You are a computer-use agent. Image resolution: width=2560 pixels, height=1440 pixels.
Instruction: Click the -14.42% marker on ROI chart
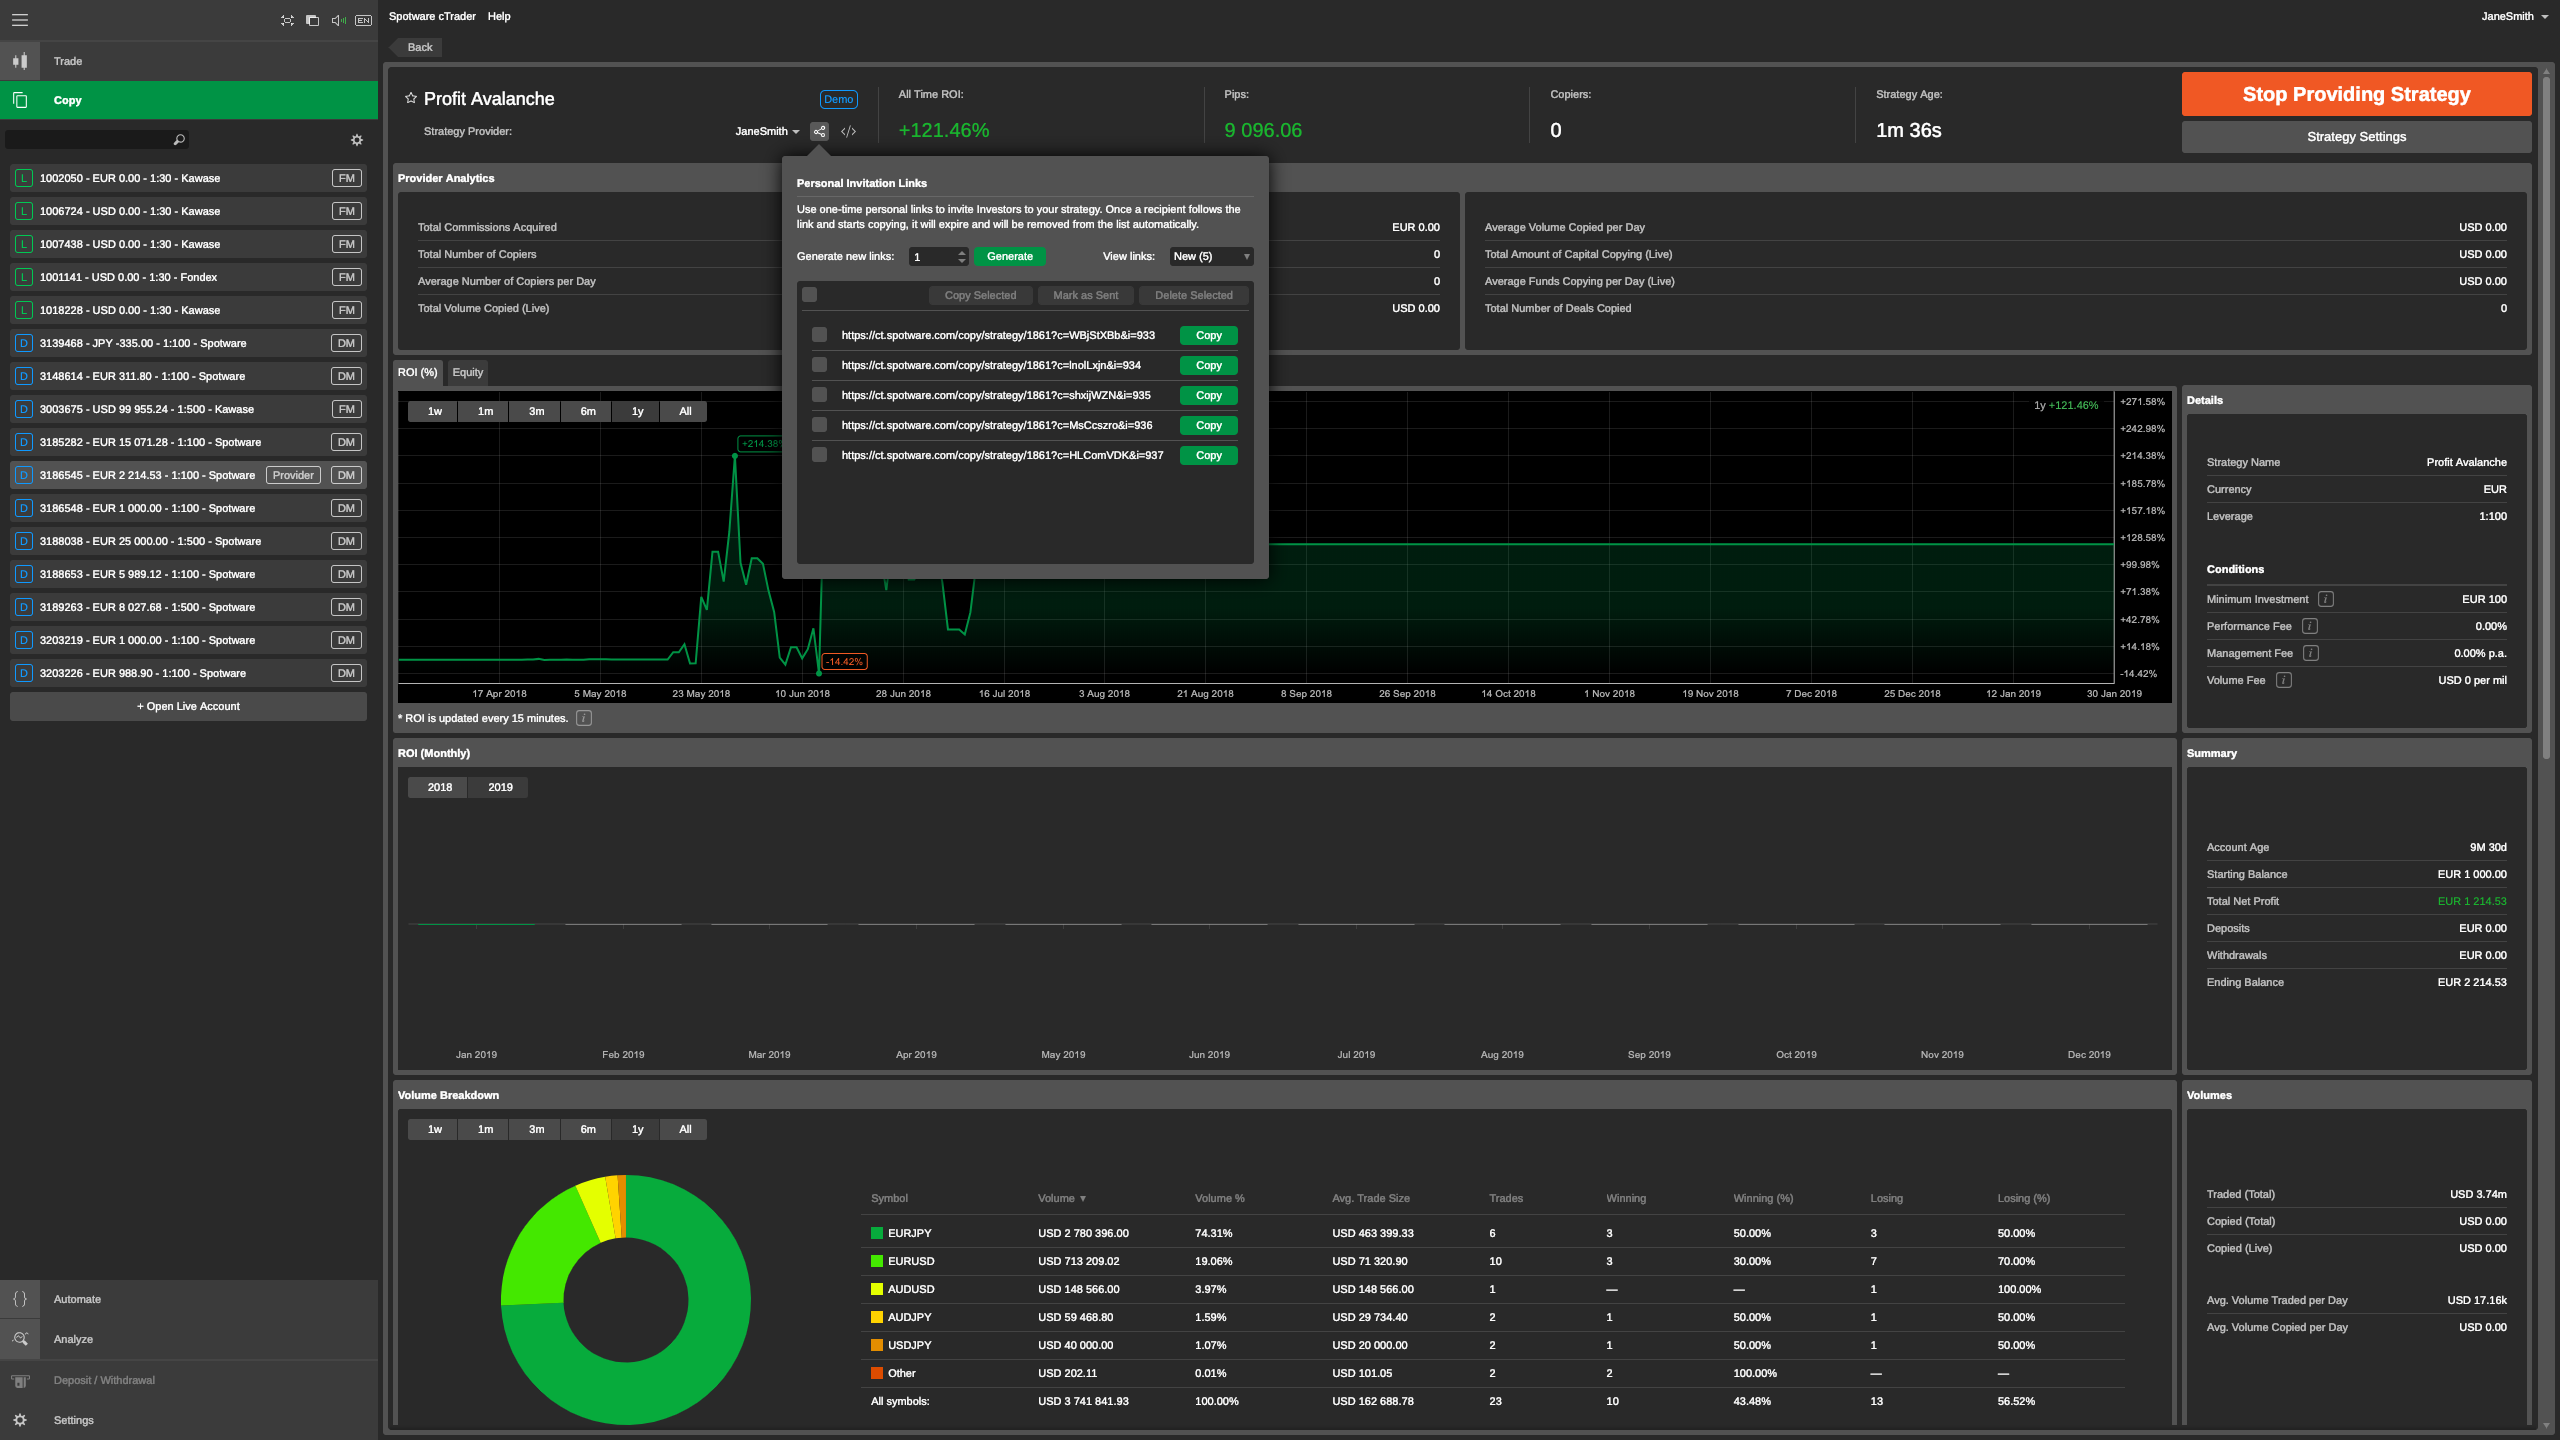click(x=844, y=661)
